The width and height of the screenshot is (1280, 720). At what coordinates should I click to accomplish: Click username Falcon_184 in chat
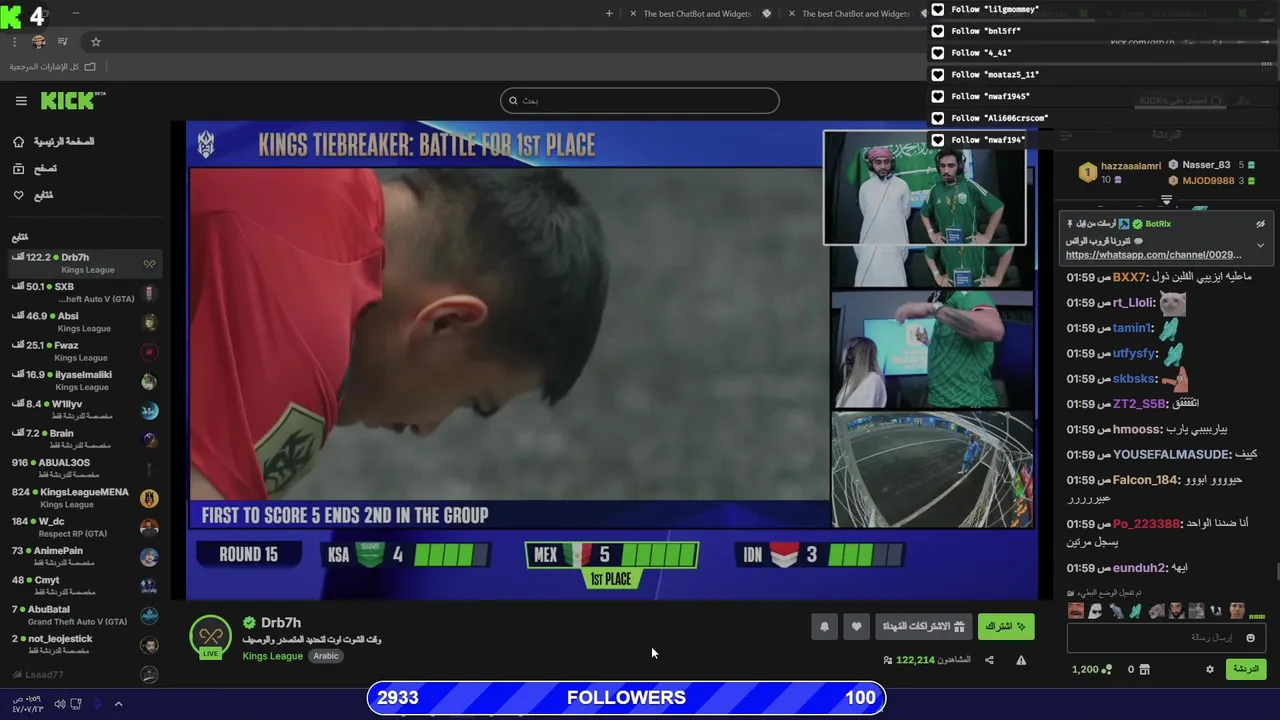pyautogui.click(x=1145, y=480)
